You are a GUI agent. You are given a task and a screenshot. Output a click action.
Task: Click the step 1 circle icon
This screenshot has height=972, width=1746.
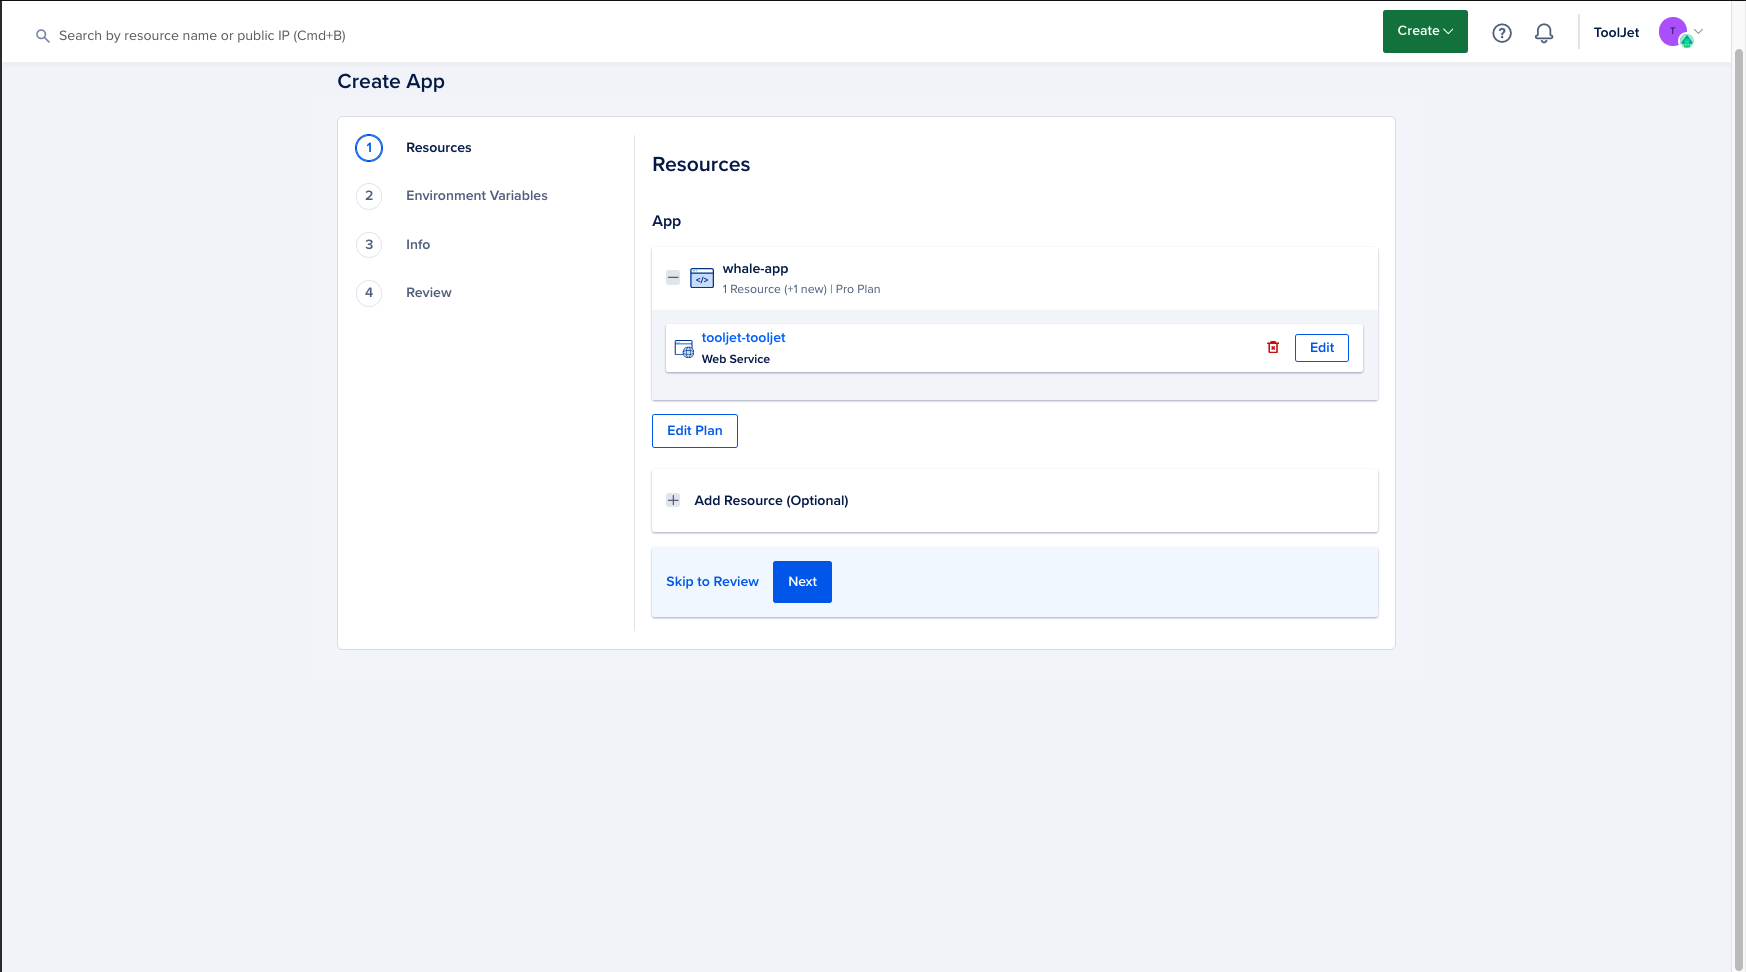[x=369, y=148]
